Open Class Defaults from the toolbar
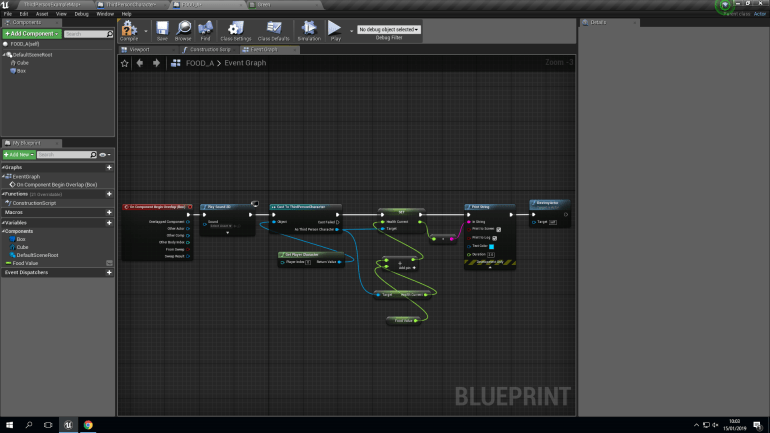The width and height of the screenshot is (770, 433). [x=274, y=28]
